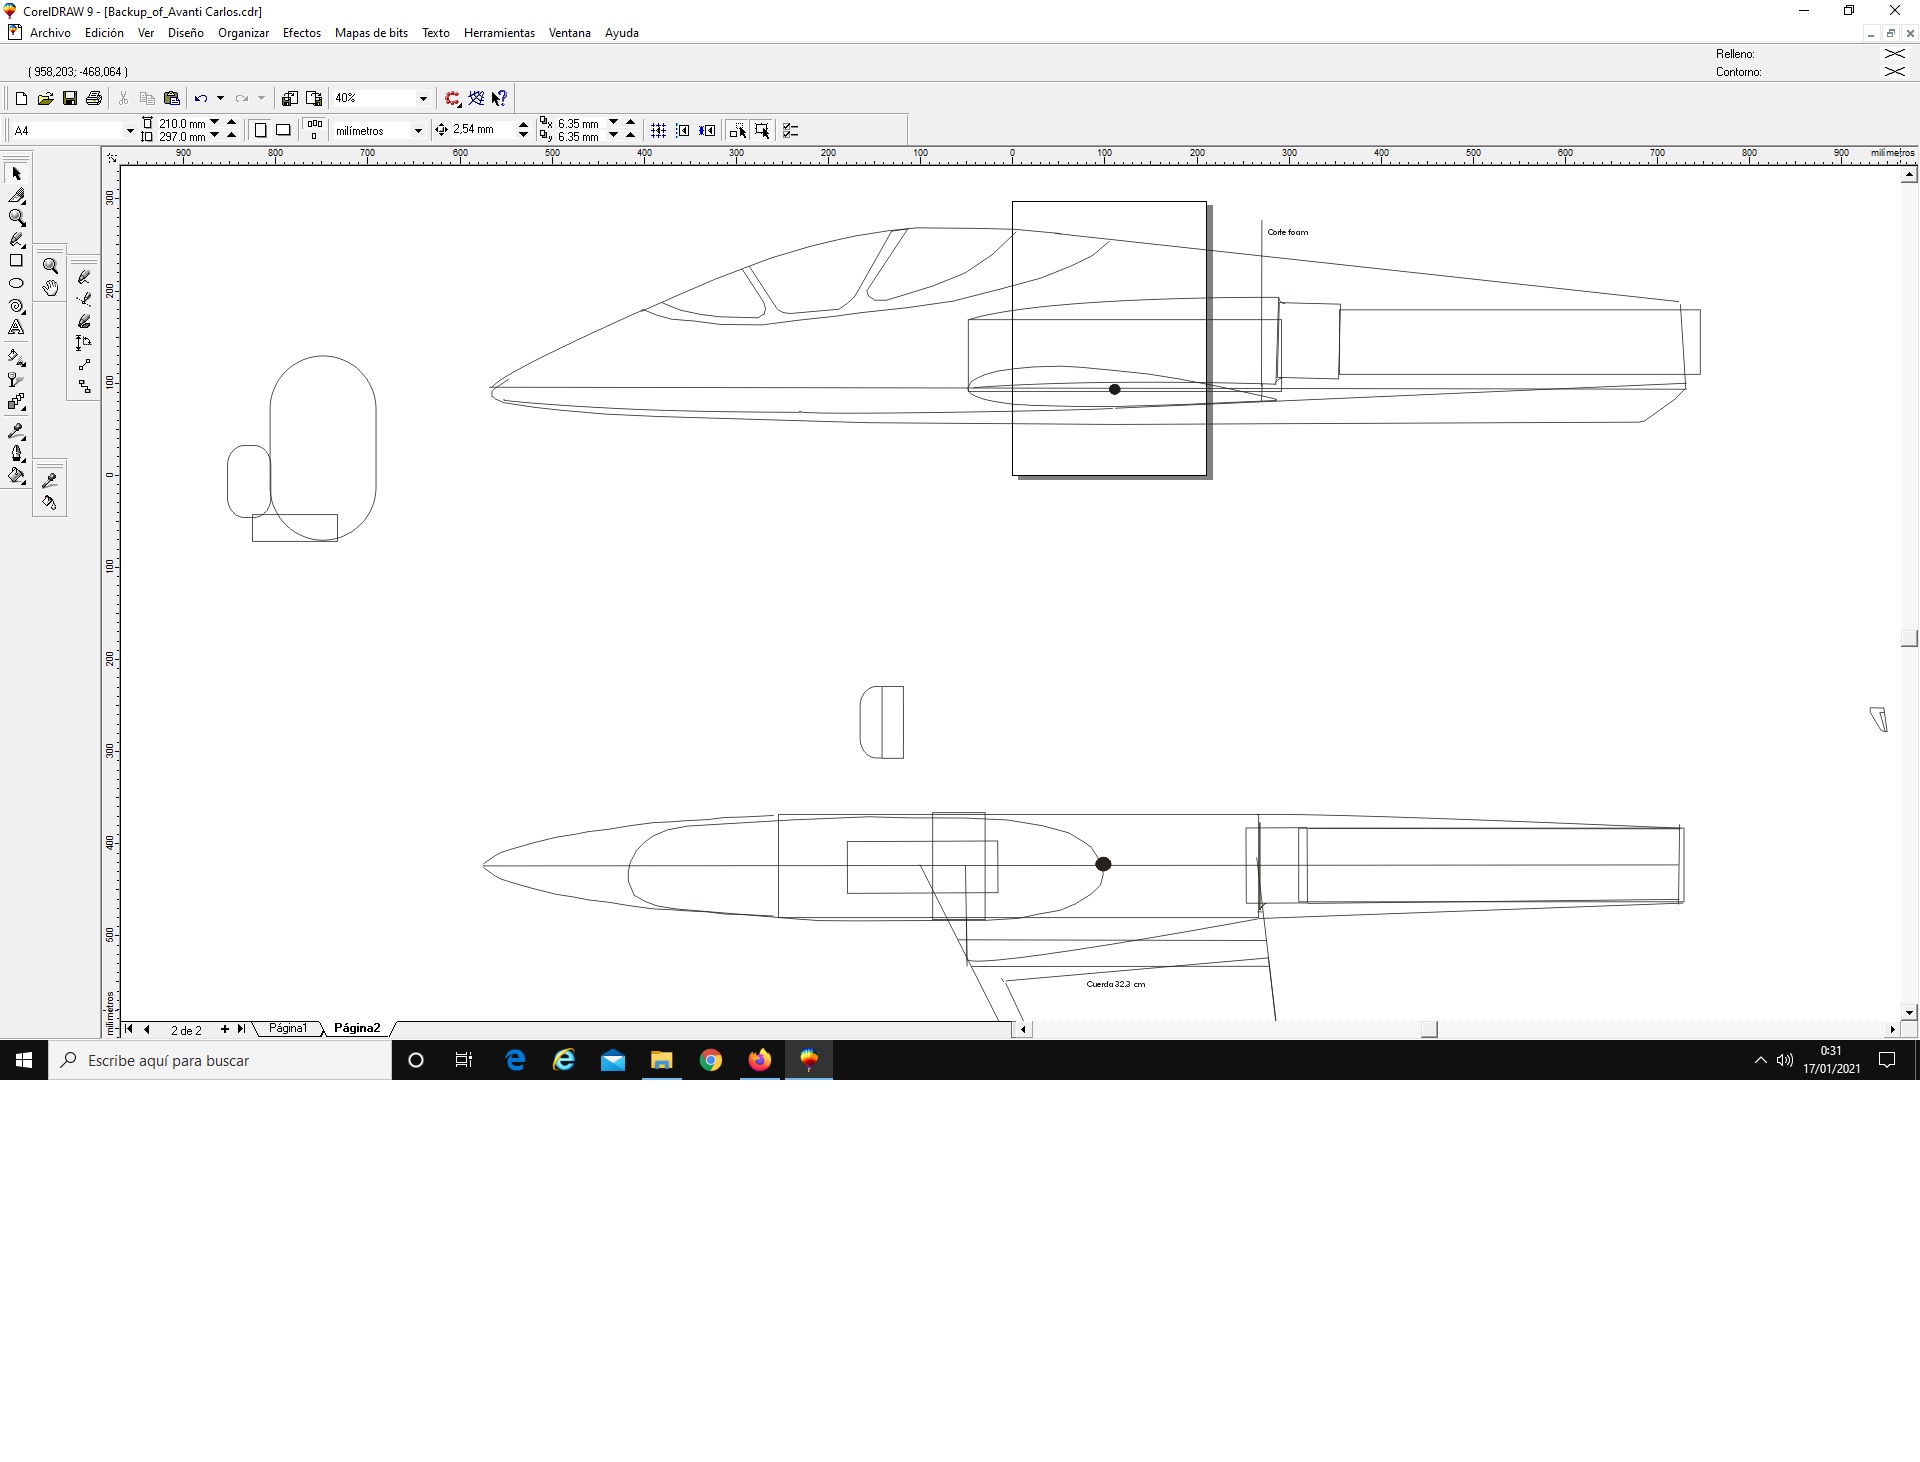The height and width of the screenshot is (1462, 1920).
Task: Open the milímetros units dropdown
Action: pos(418,131)
